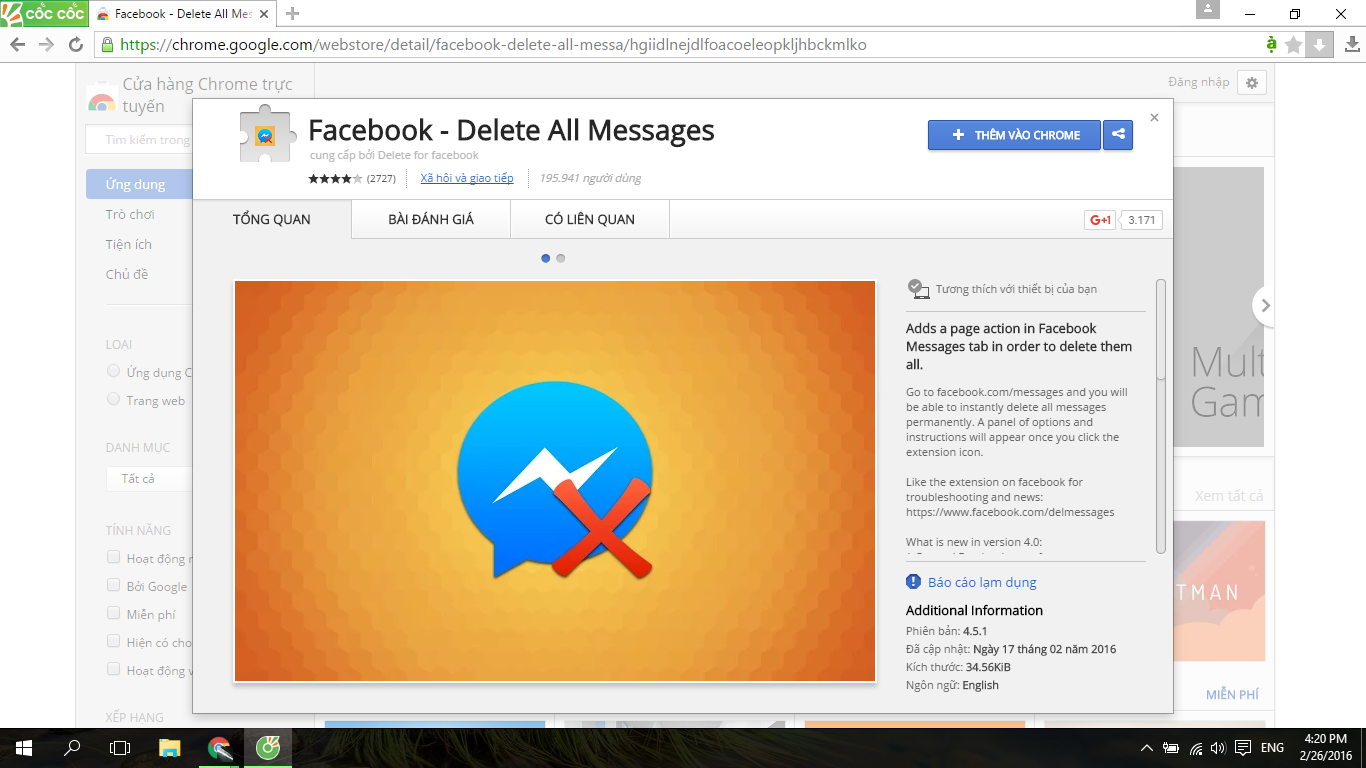Click ENG language indicator in tray
1366x768 pixels.
pyautogui.click(x=1272, y=748)
